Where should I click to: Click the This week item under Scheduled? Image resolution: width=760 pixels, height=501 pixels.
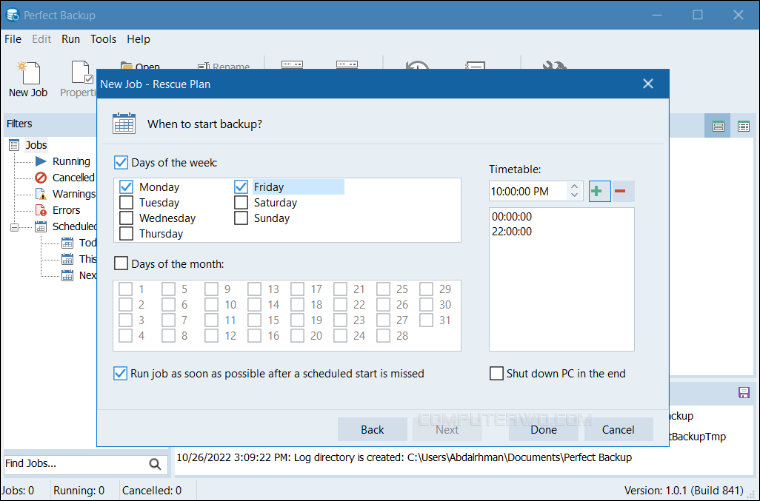[x=88, y=259]
